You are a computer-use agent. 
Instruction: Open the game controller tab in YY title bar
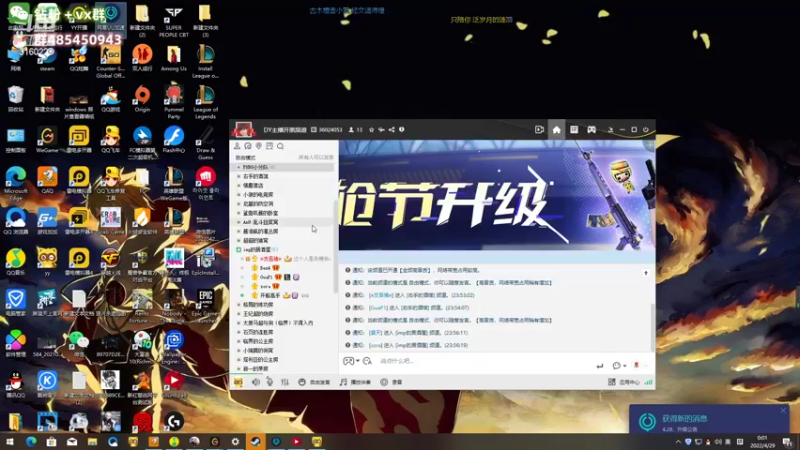click(591, 130)
